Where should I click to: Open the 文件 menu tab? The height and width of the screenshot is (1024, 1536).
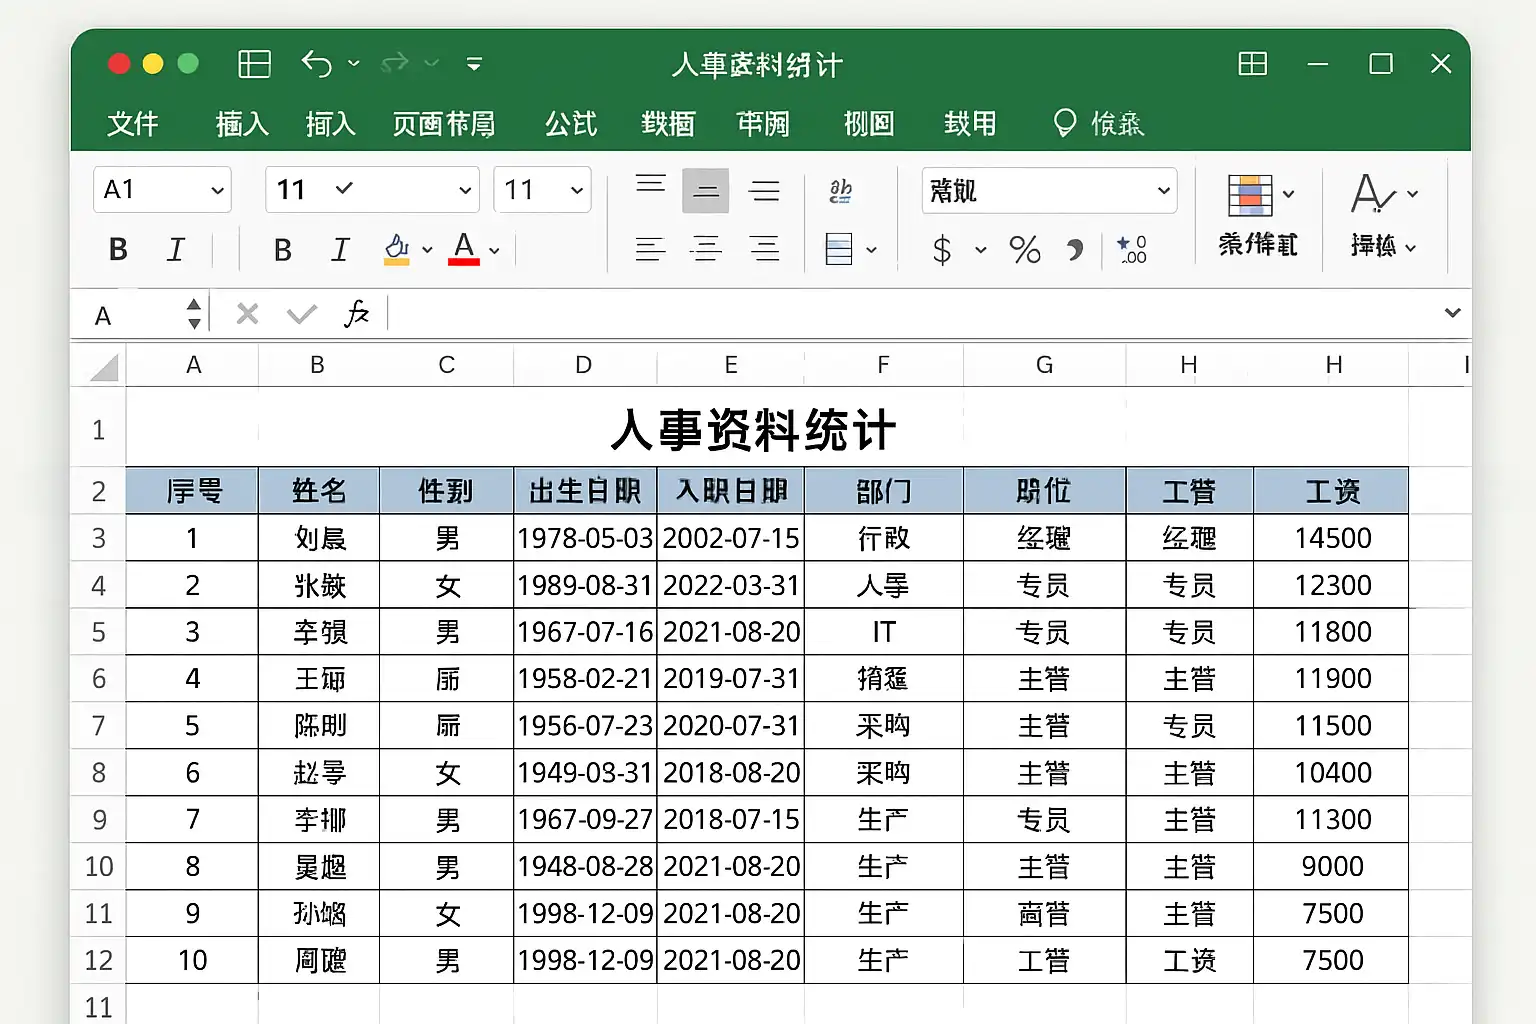tap(133, 123)
